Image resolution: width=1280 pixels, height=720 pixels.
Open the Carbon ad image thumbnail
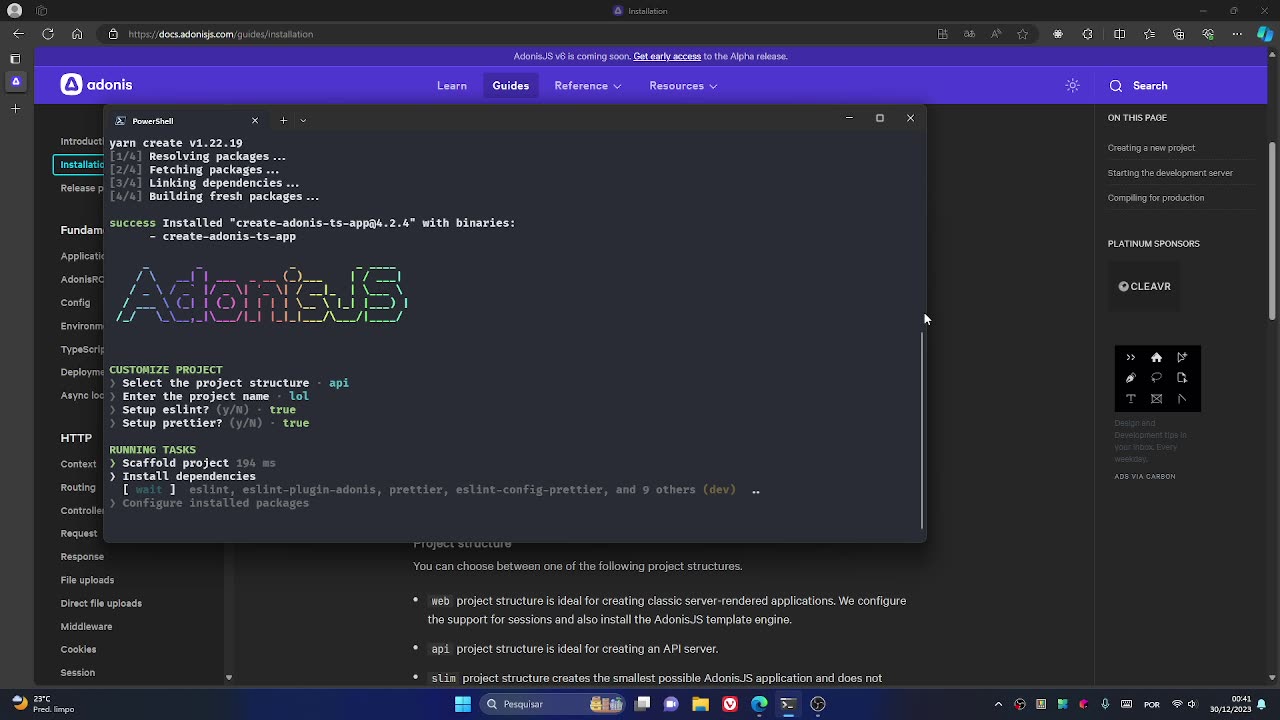(x=1157, y=378)
